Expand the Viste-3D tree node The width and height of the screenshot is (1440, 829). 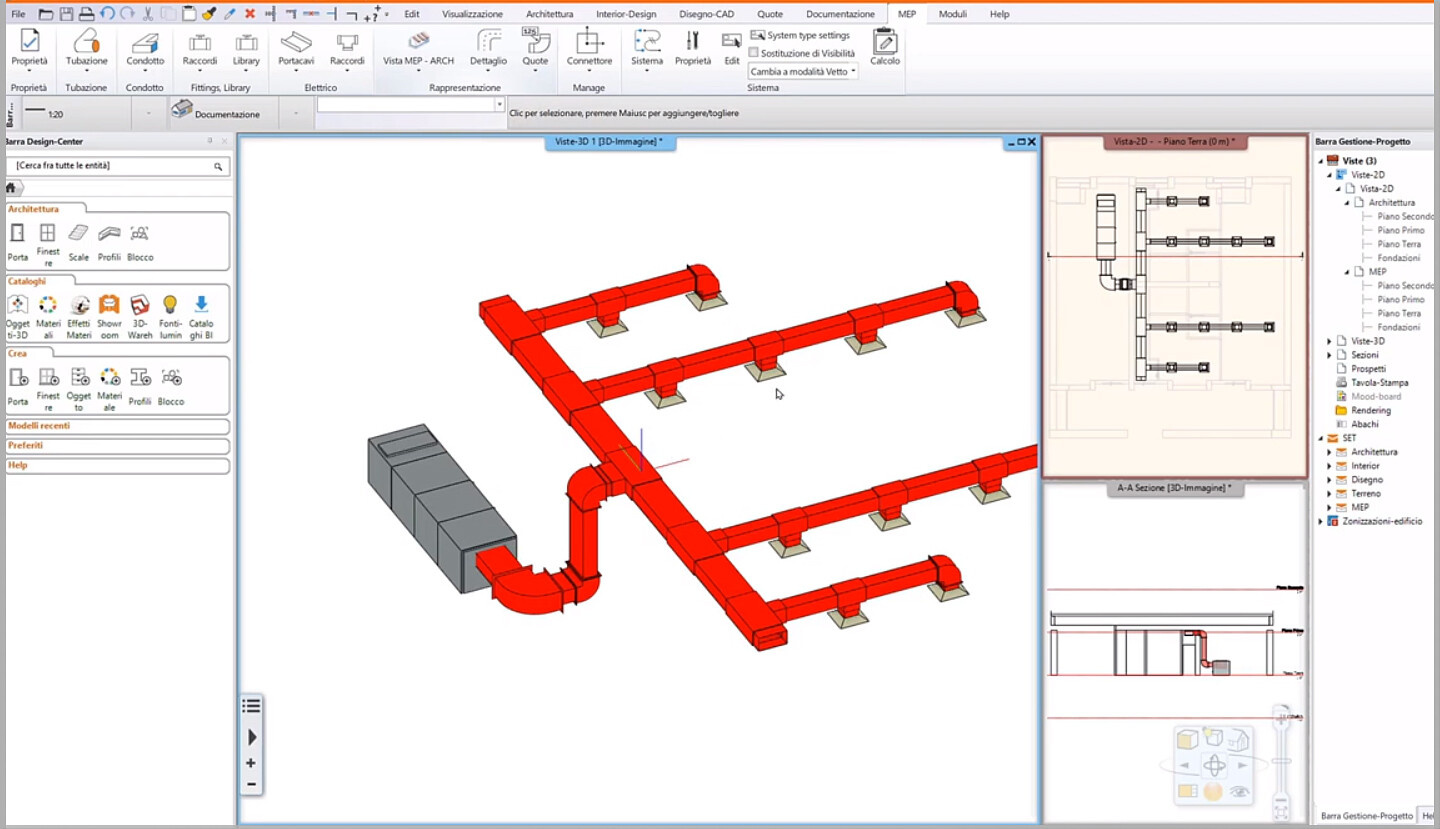(1330, 341)
